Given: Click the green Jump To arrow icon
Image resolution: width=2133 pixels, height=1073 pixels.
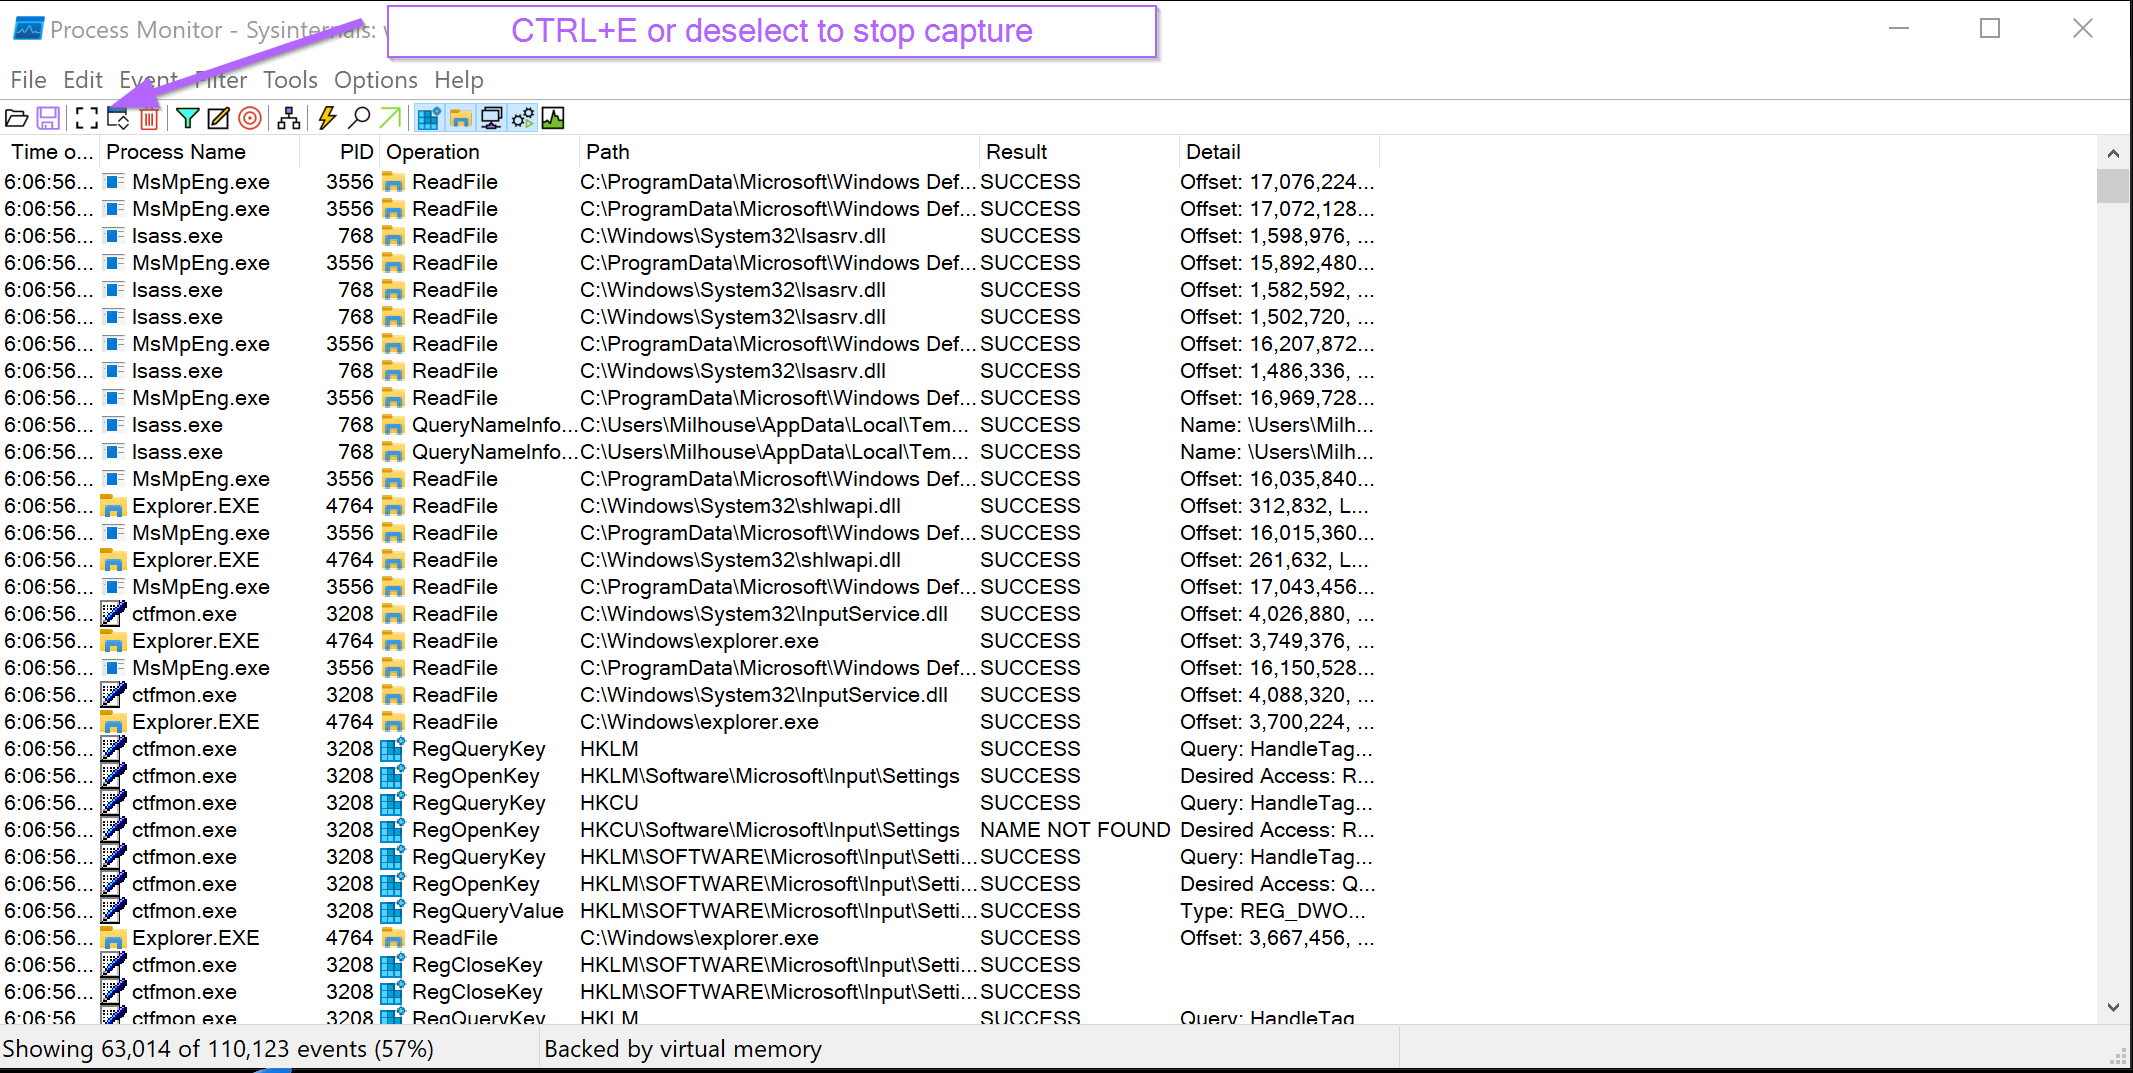Looking at the screenshot, I should coord(390,119).
